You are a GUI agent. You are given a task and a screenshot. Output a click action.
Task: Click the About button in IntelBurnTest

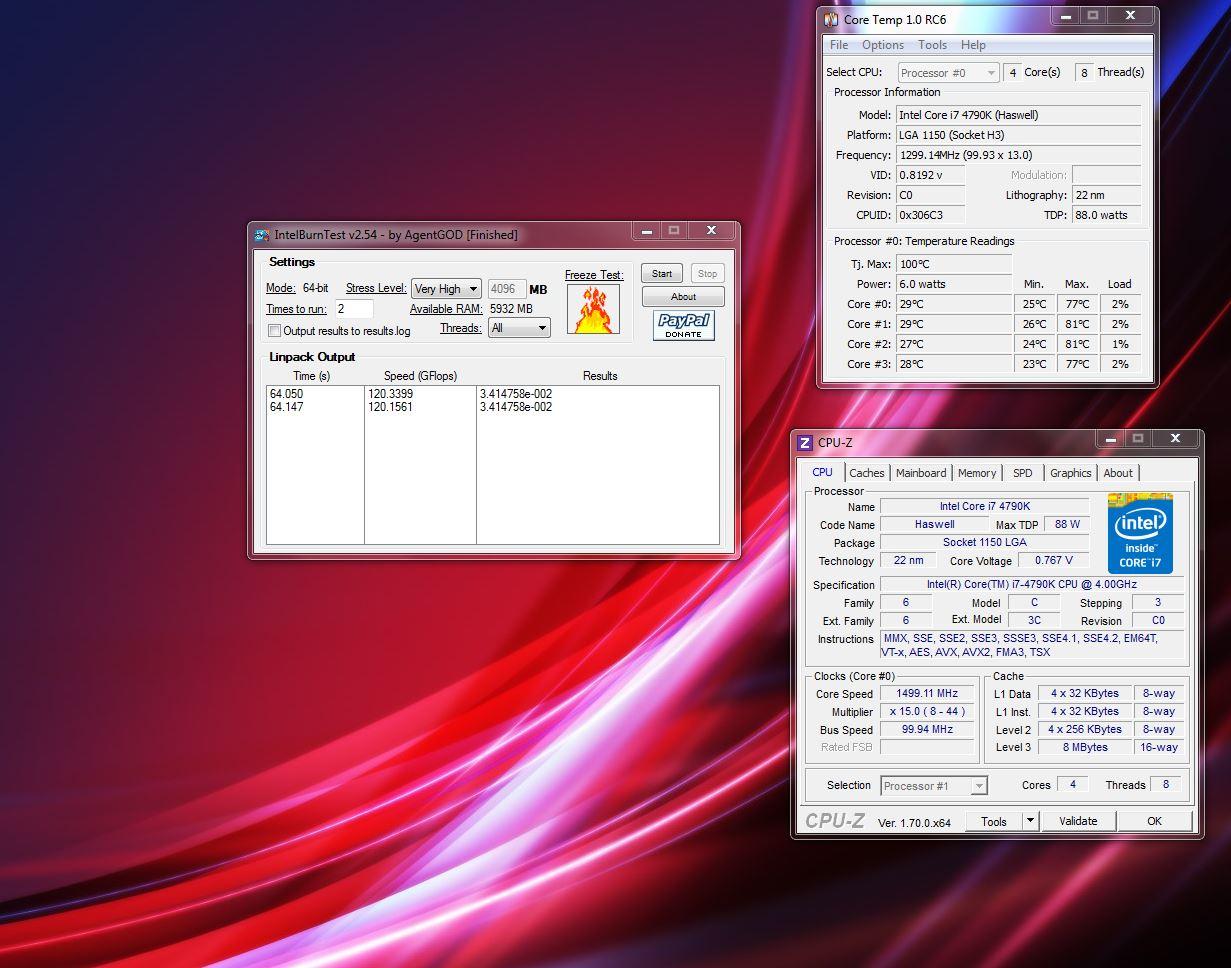(x=683, y=297)
